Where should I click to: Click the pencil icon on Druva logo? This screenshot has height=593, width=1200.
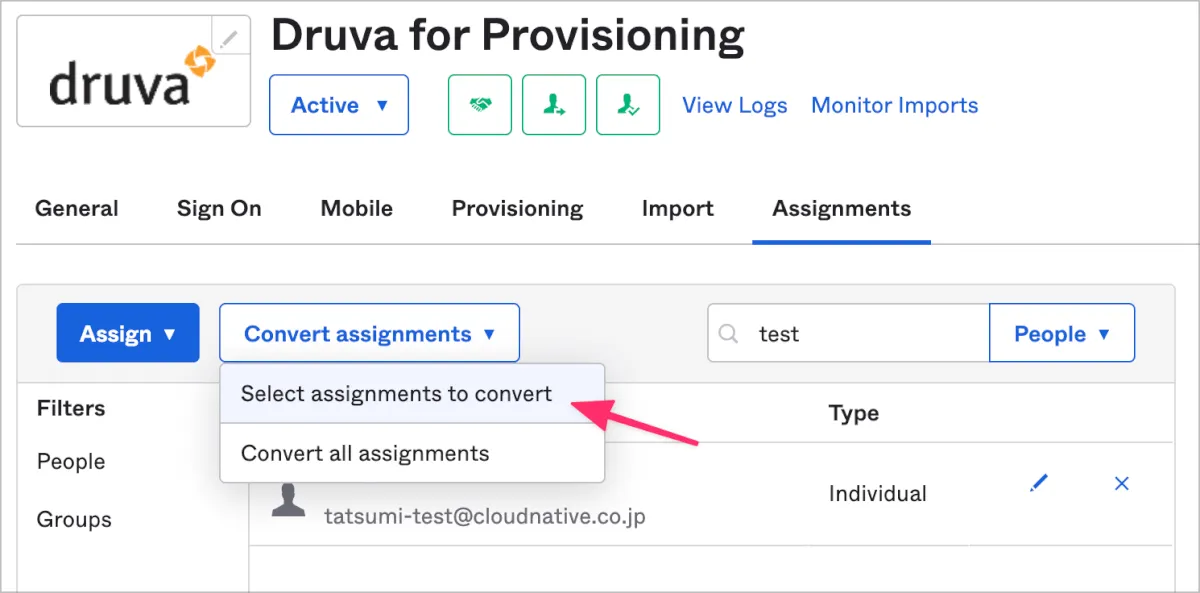click(x=230, y=40)
